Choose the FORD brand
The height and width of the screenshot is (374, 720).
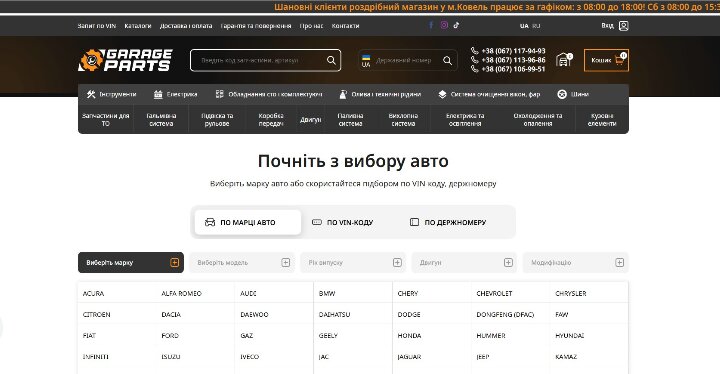[170, 335]
